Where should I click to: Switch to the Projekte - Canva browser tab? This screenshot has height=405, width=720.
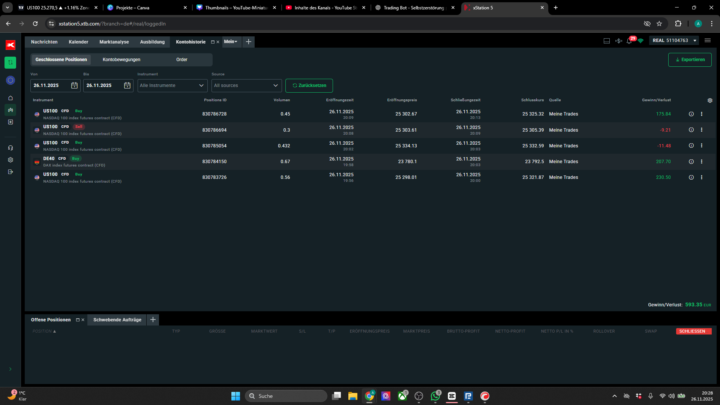pos(146,8)
